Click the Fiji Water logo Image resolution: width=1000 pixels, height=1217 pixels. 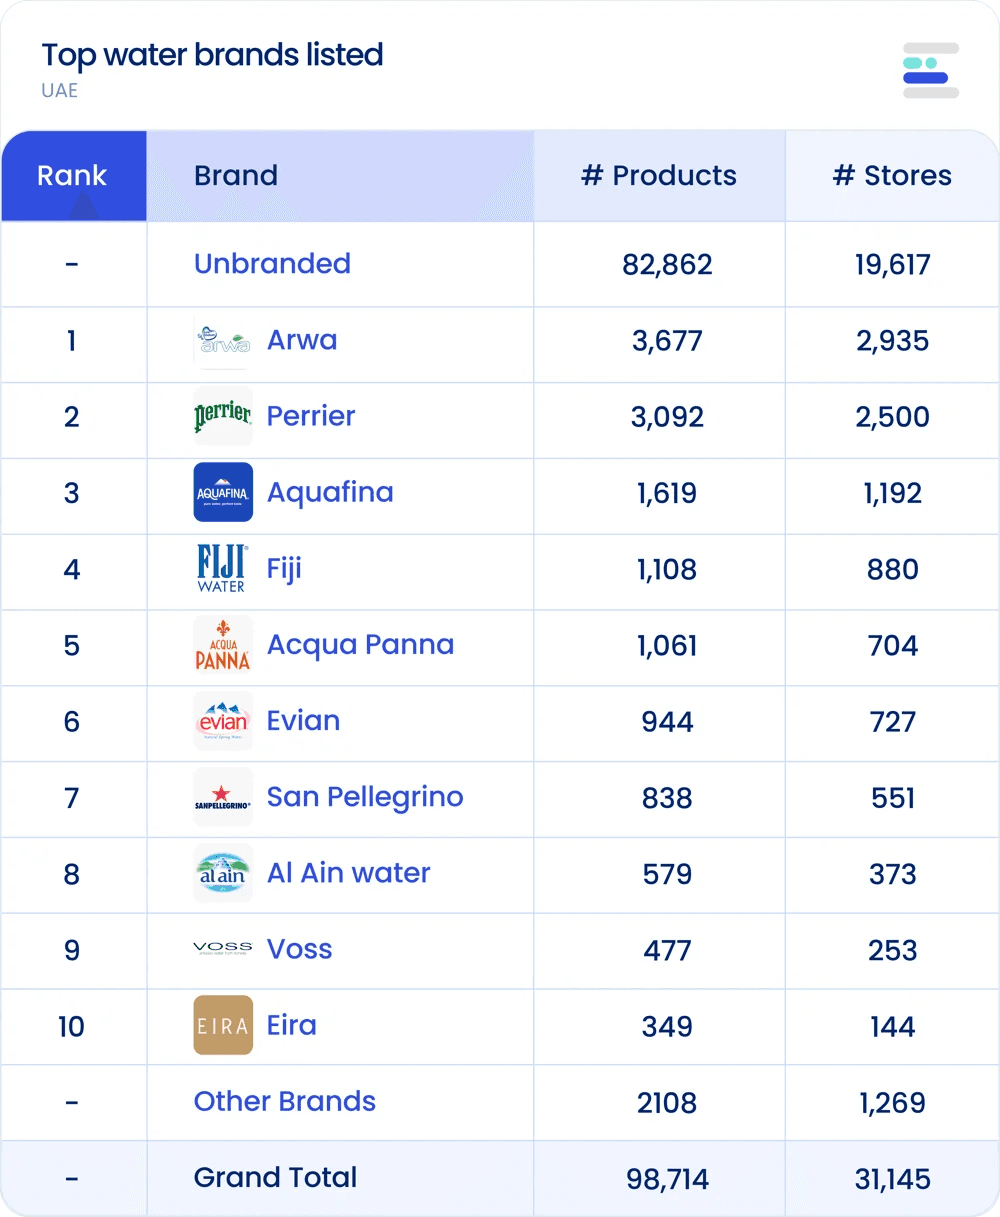click(223, 568)
